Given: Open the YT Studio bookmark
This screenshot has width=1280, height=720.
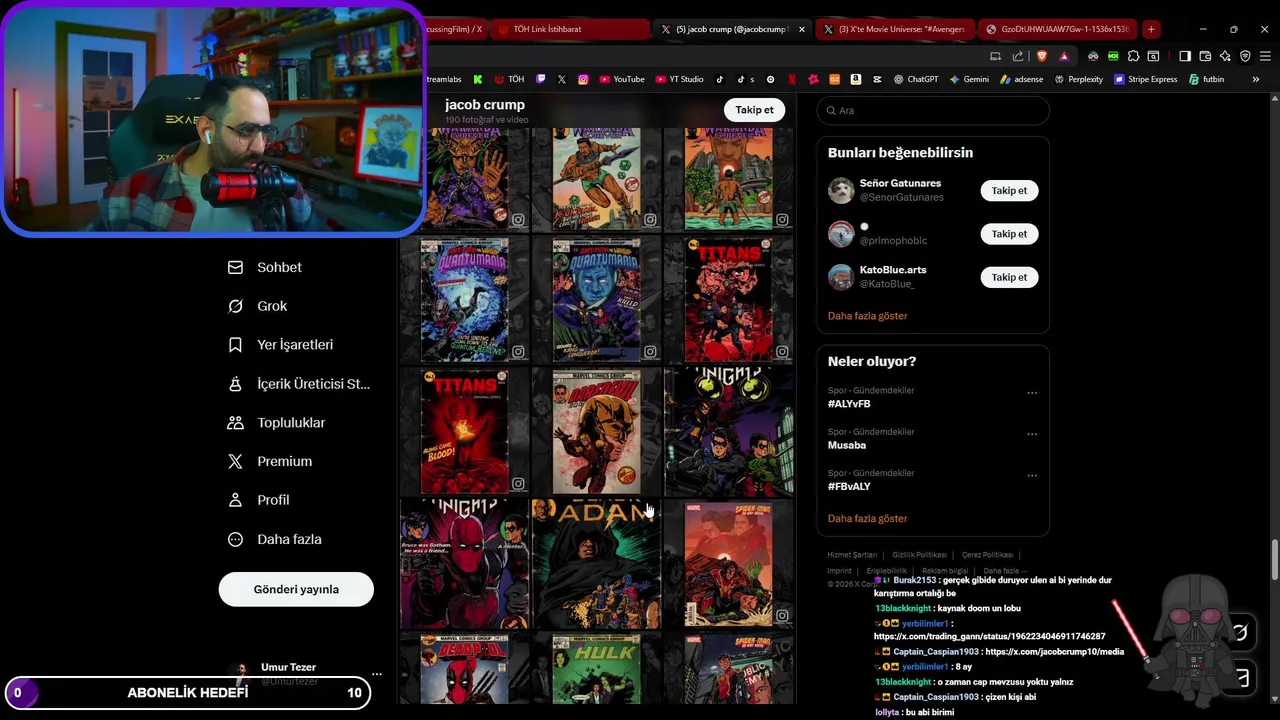Looking at the screenshot, I should coord(680,79).
